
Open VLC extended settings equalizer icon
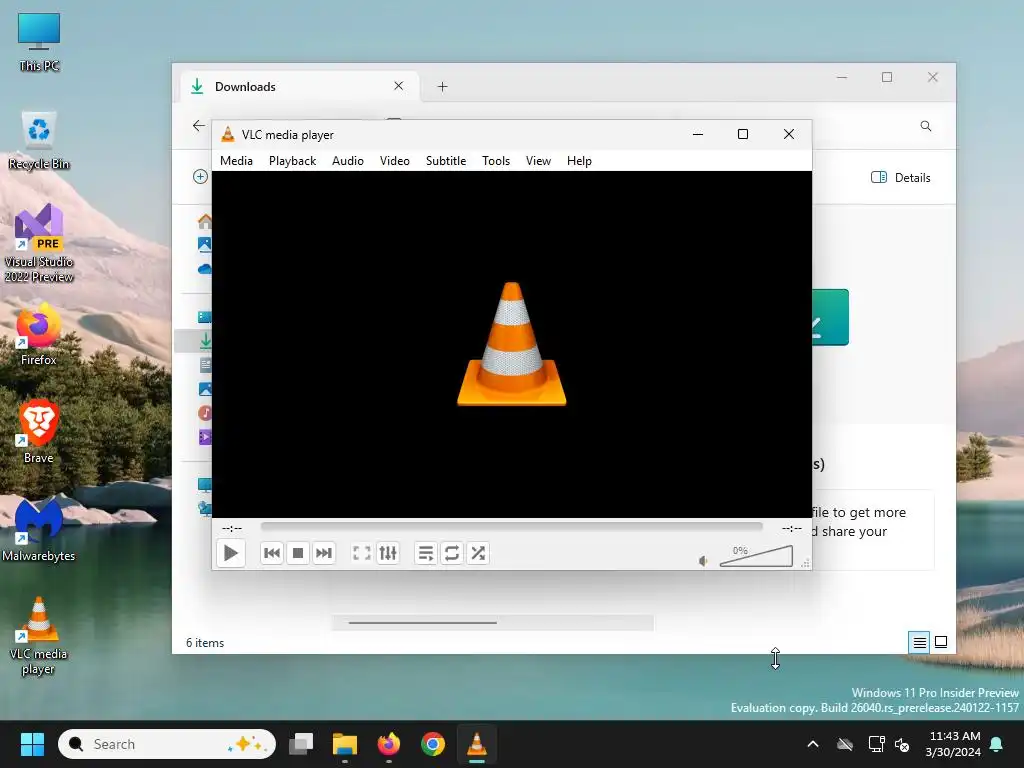[x=388, y=553]
